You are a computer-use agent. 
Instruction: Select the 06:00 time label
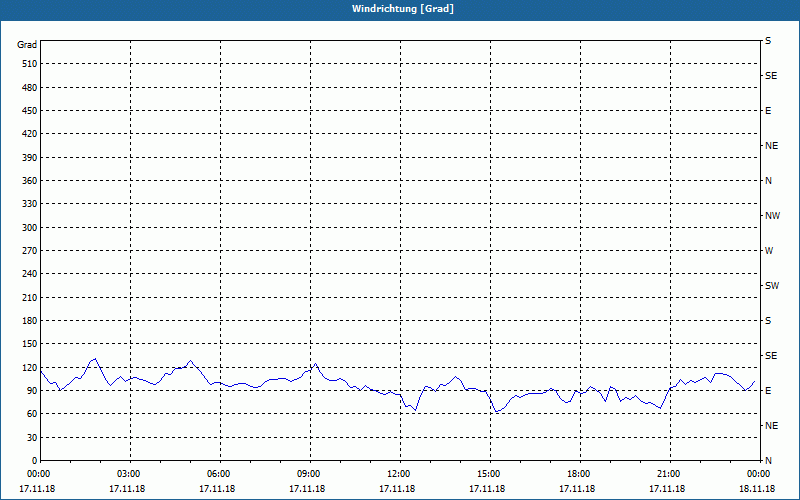[x=219, y=474]
